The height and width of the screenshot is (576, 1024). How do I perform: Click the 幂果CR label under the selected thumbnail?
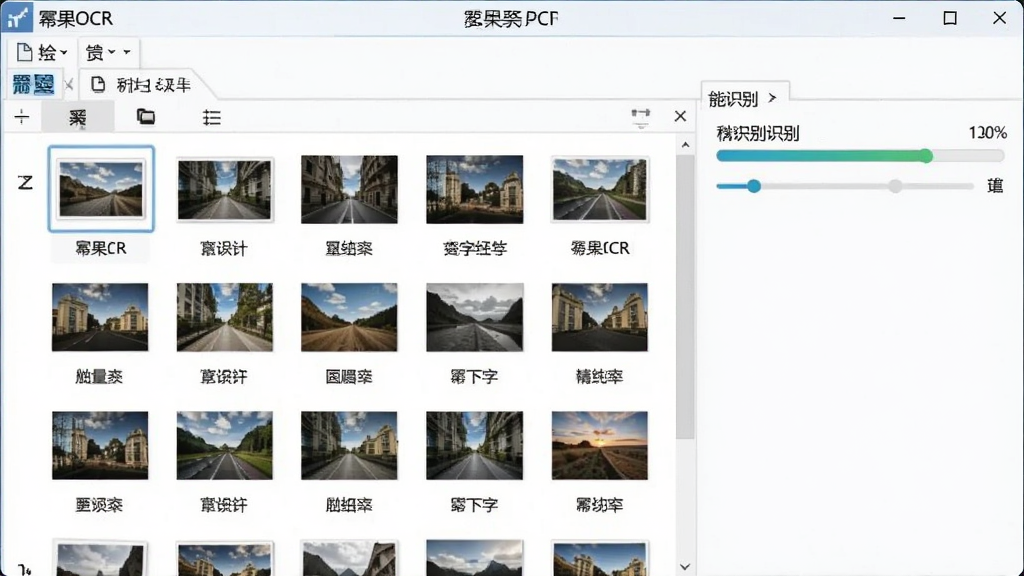point(101,248)
